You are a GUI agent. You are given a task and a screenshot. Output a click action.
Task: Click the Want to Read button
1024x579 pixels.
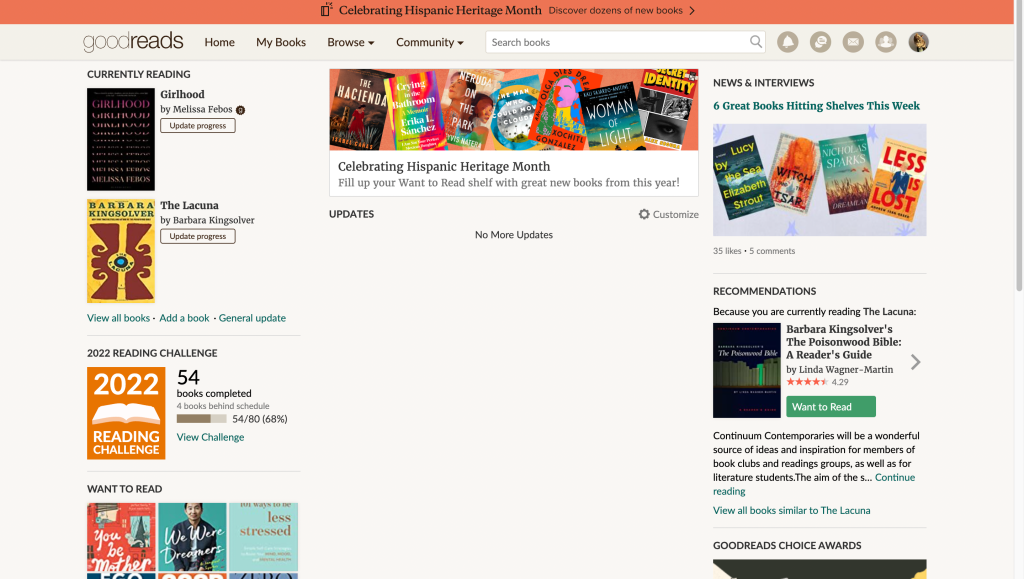831,407
